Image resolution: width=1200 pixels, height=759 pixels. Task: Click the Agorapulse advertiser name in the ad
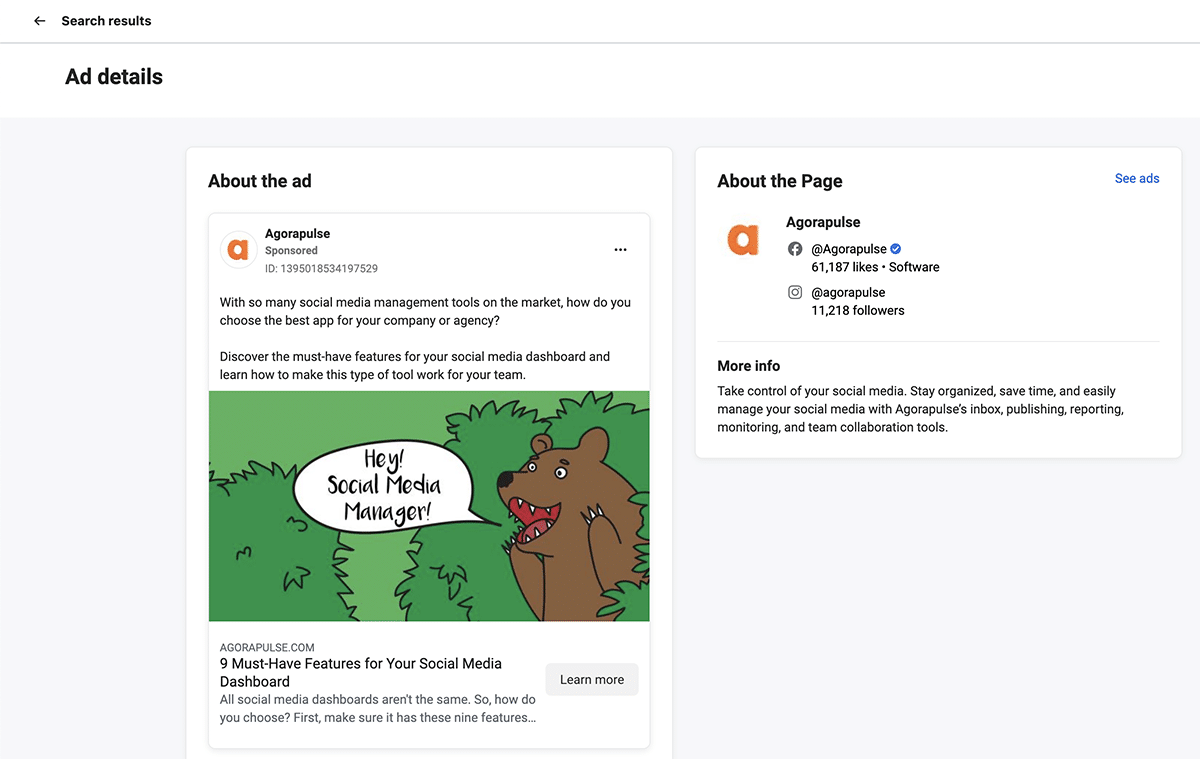[x=297, y=233]
